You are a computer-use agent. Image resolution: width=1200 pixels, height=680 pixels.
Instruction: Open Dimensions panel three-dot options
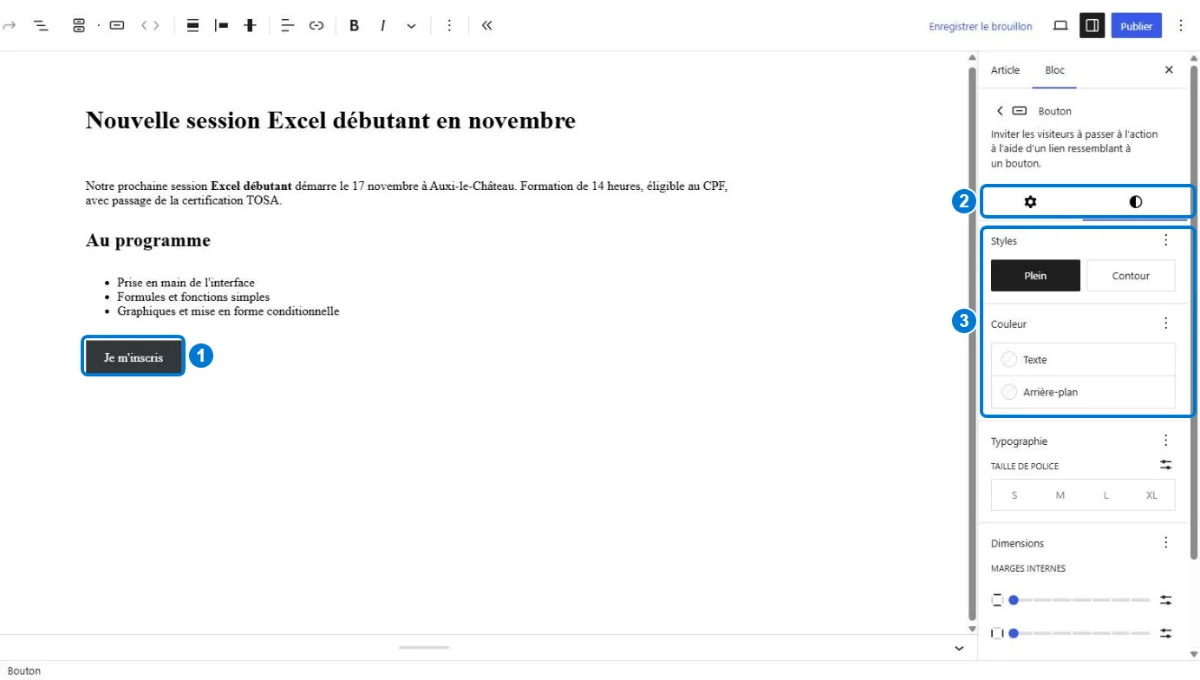click(x=1165, y=543)
